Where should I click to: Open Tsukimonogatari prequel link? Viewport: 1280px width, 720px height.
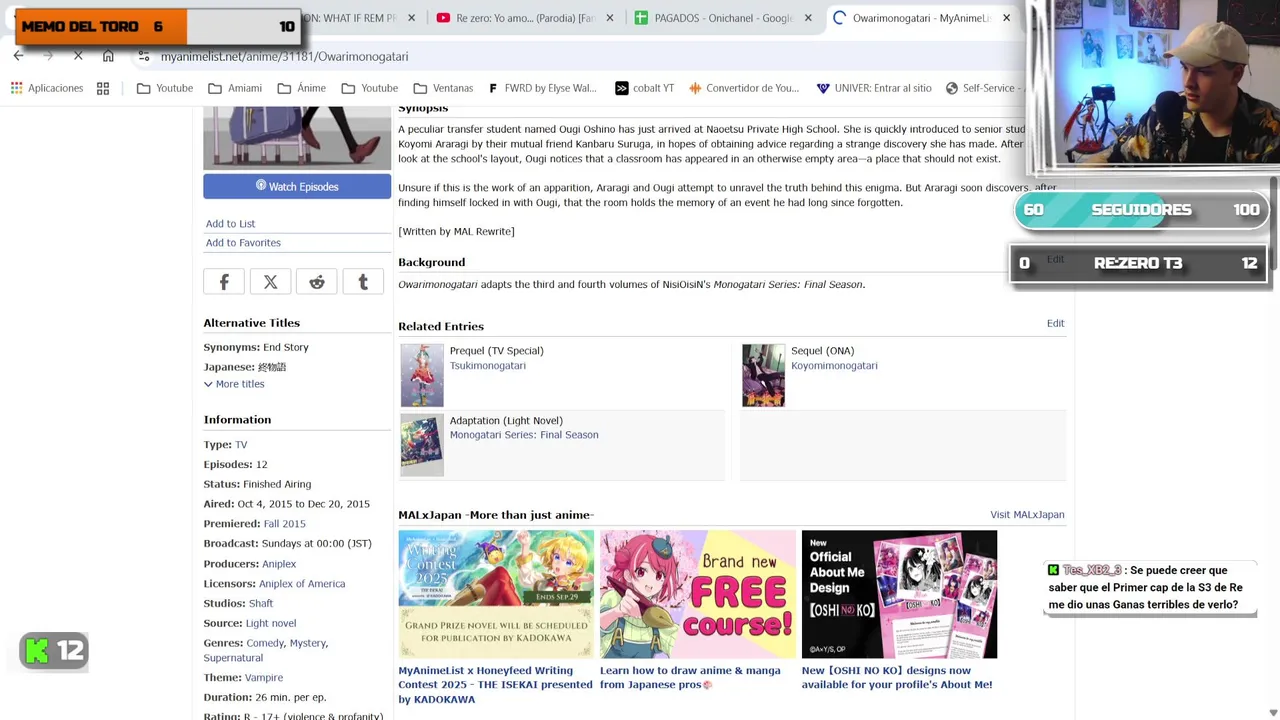[x=487, y=366]
